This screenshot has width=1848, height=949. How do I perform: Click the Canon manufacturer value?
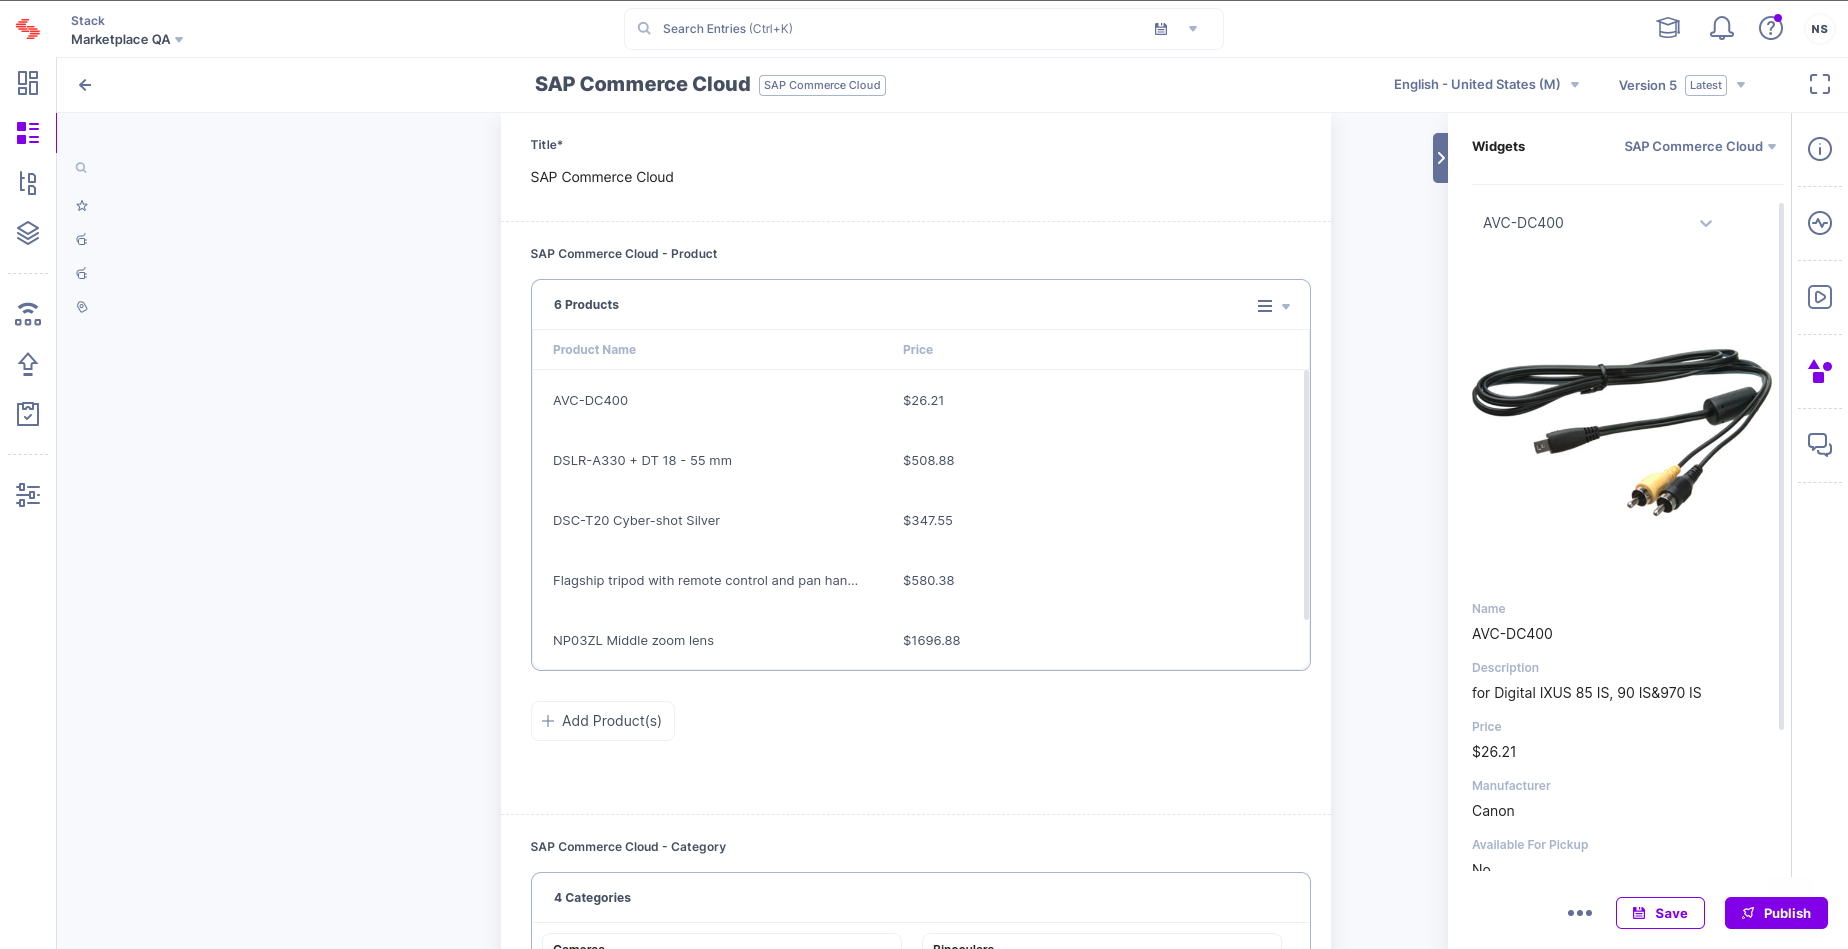(x=1493, y=811)
